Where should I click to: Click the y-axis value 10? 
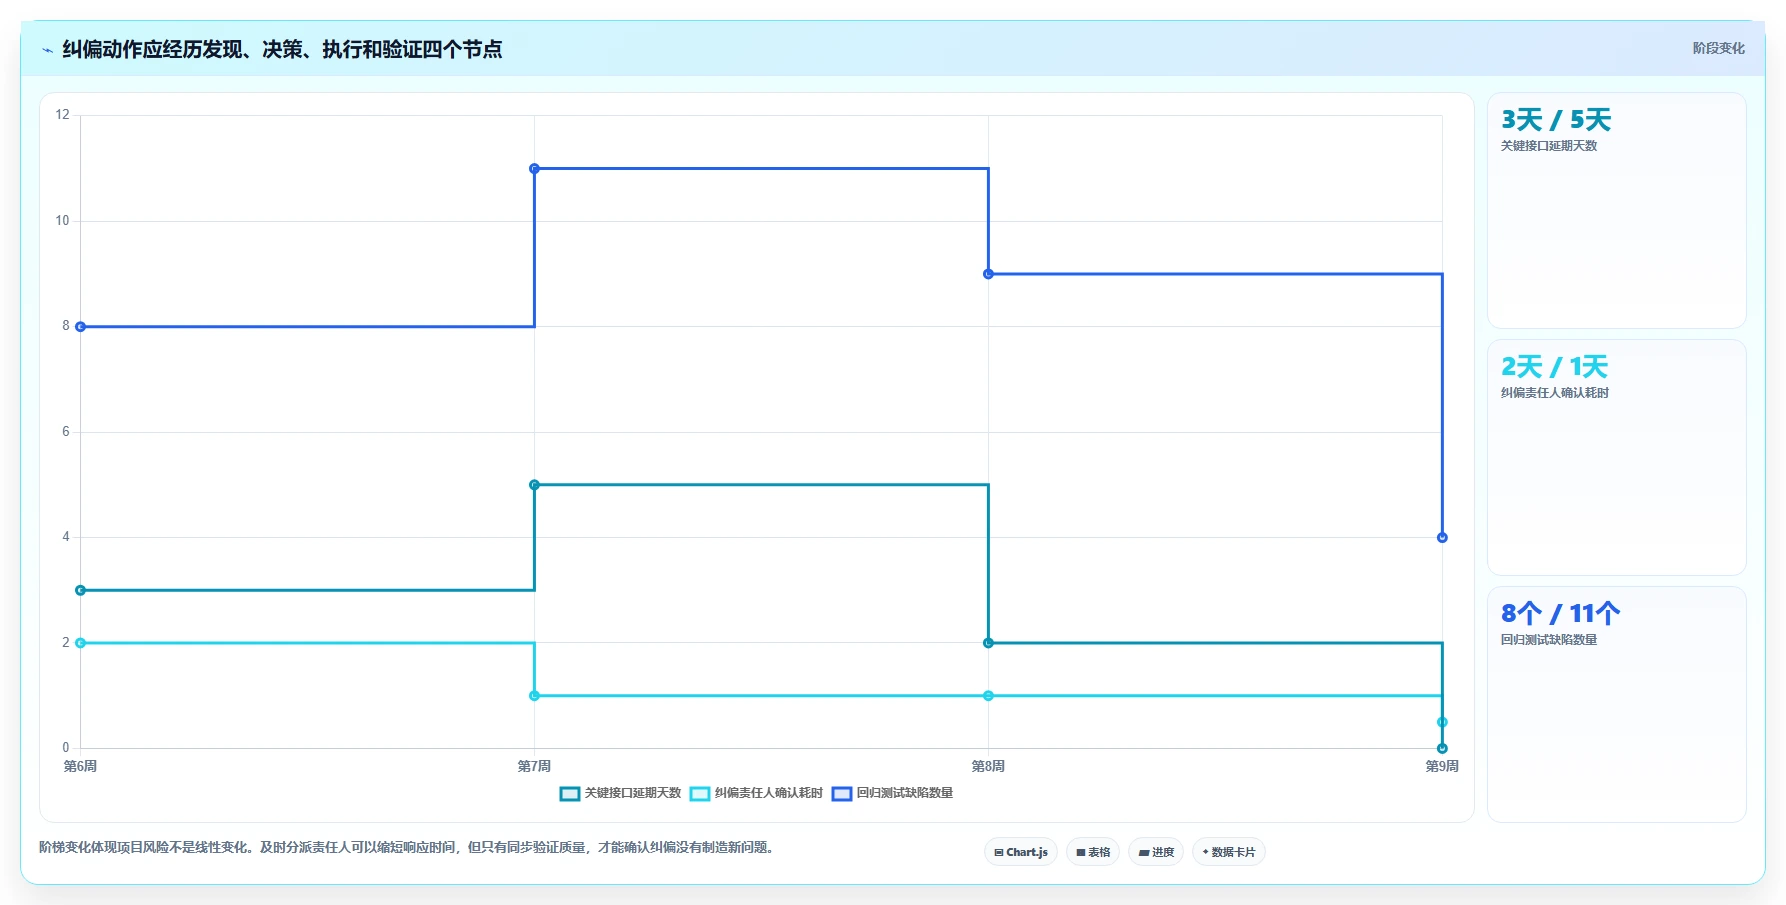[63, 221]
